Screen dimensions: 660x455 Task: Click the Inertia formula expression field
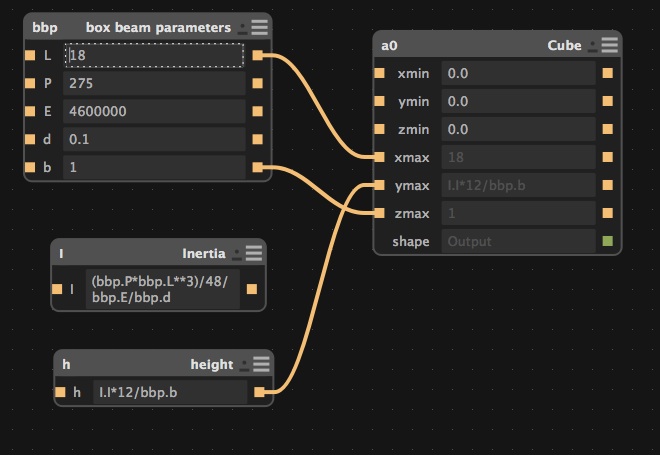pyautogui.click(x=160, y=290)
